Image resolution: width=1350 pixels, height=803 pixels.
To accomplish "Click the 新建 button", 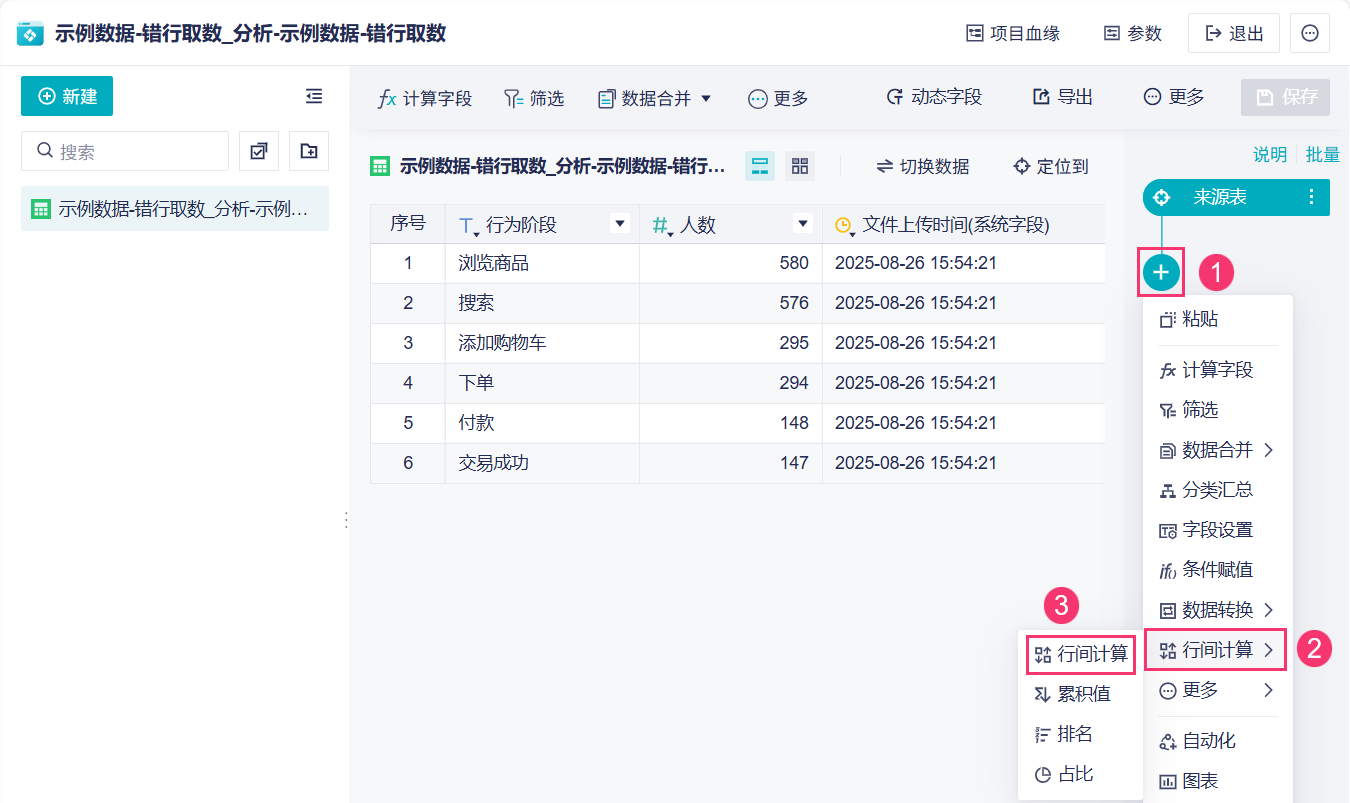I will click(x=67, y=96).
